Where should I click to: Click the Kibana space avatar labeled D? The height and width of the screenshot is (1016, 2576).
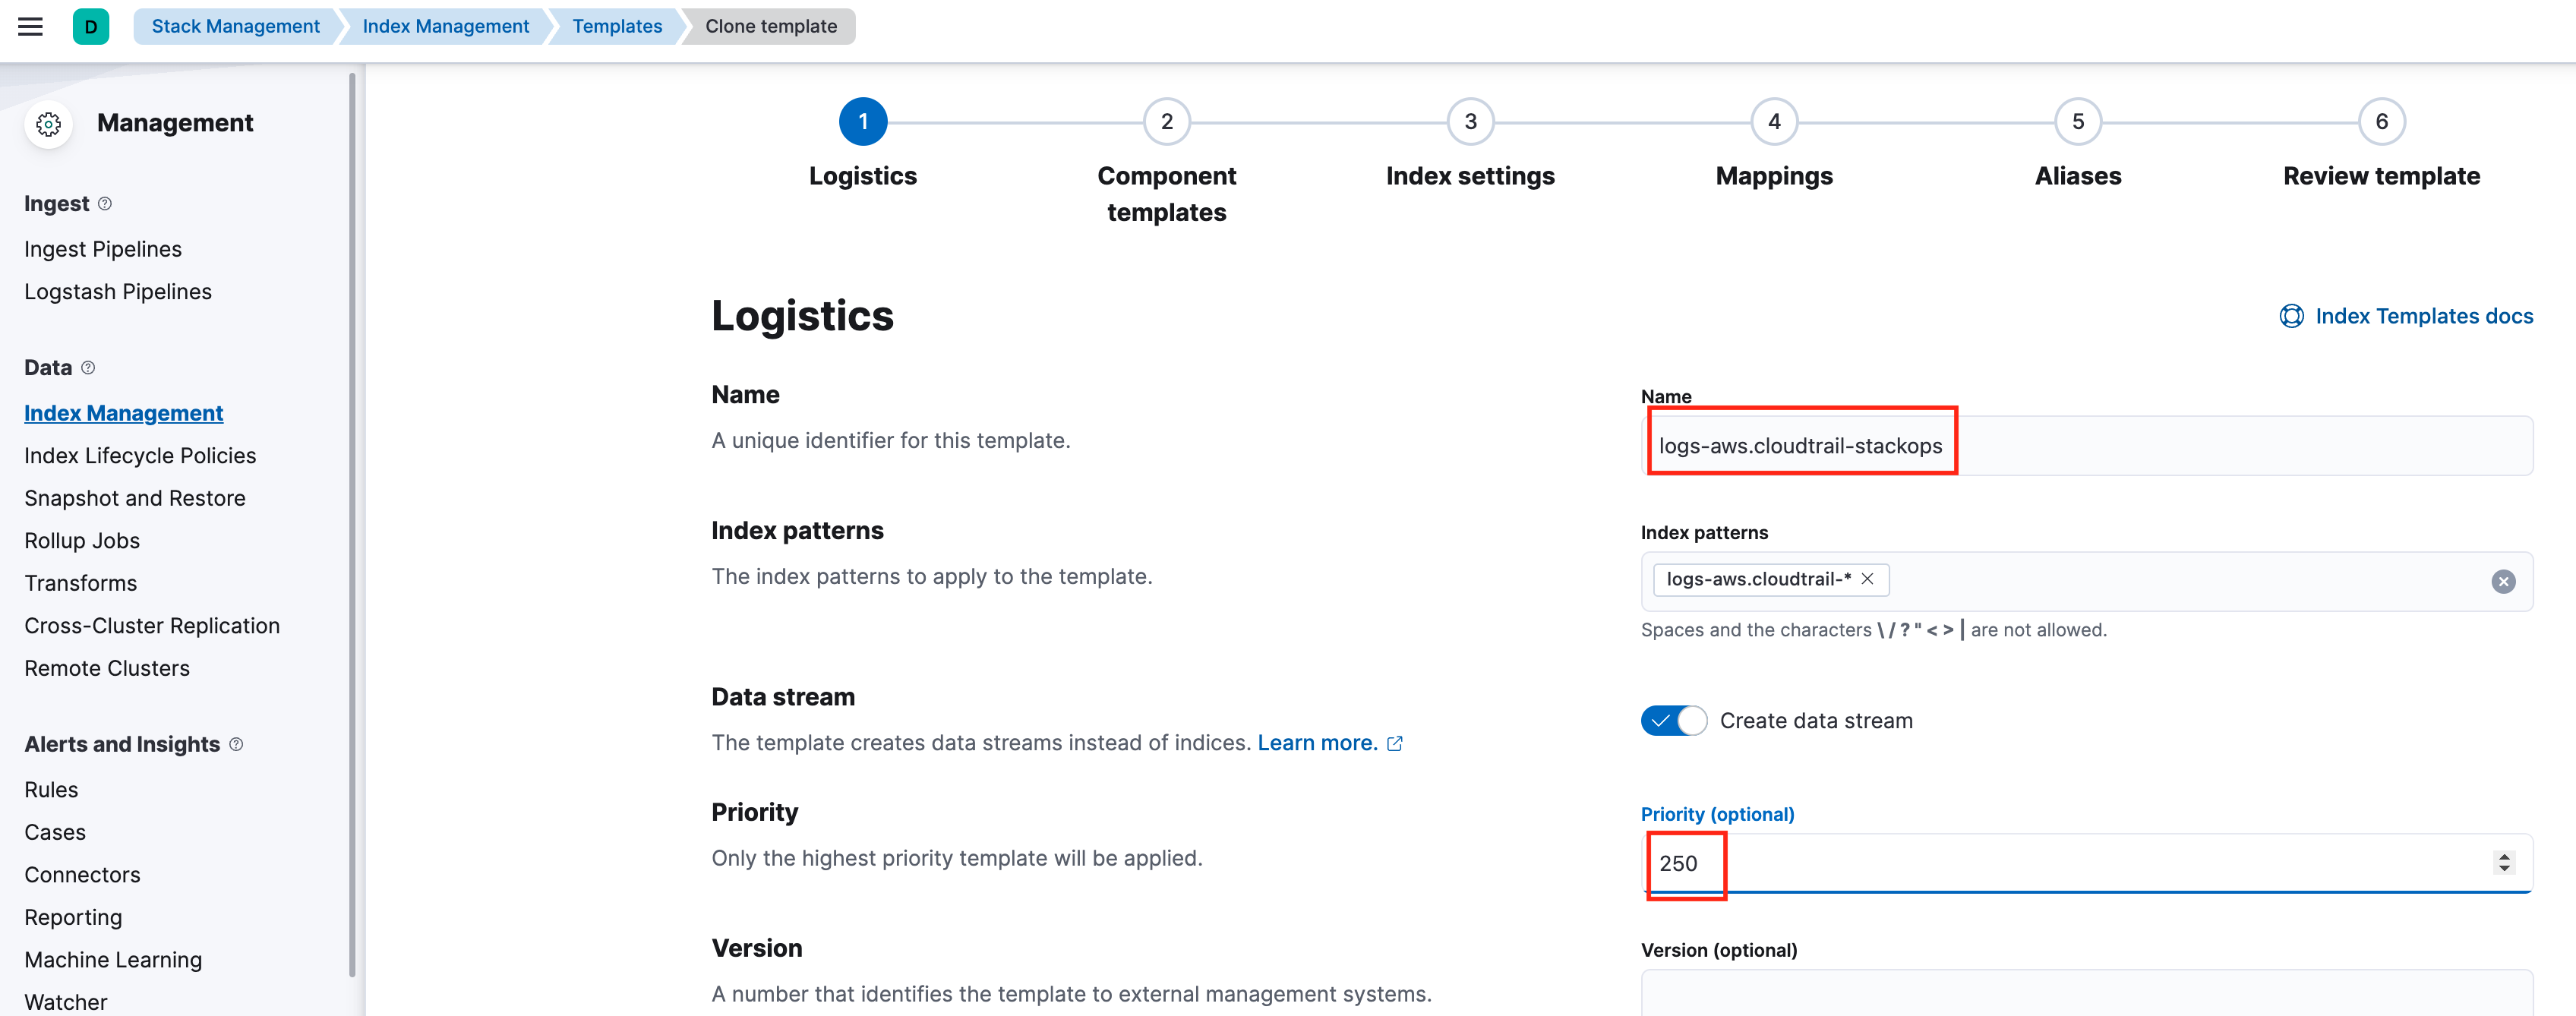coord(91,26)
